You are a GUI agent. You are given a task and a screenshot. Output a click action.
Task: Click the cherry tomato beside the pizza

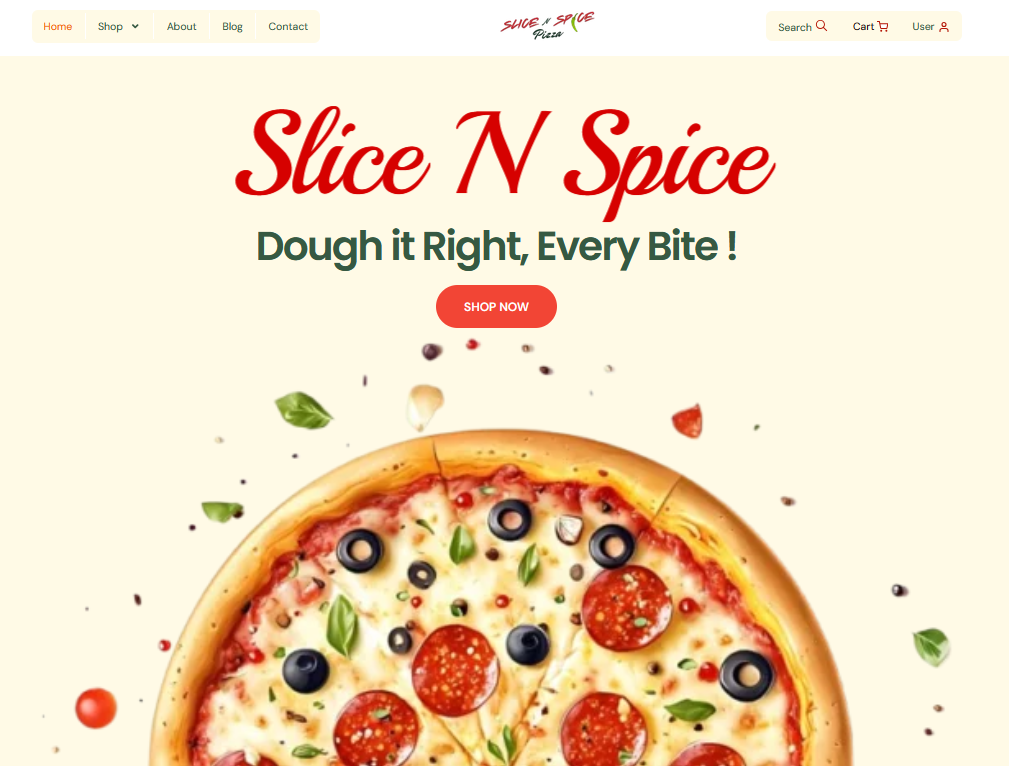[x=96, y=708]
